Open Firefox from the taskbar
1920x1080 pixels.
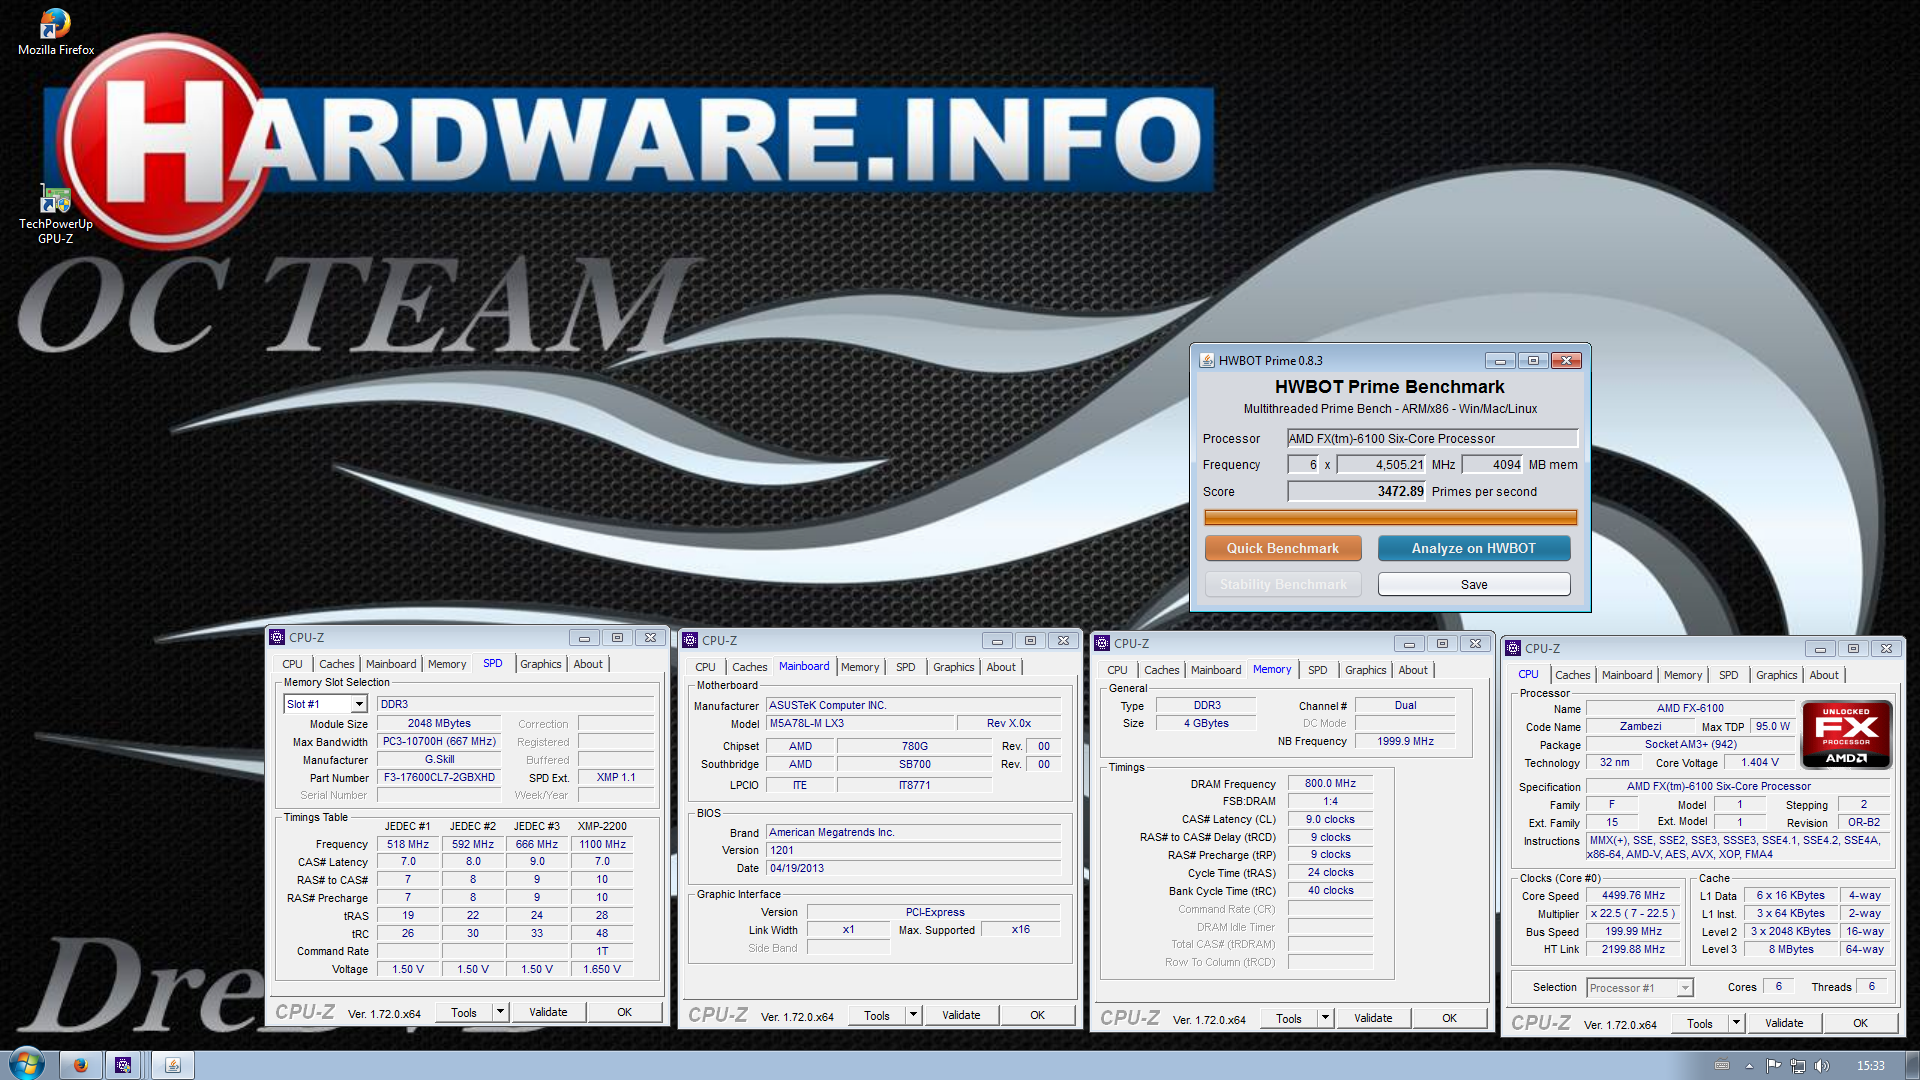(x=80, y=1065)
